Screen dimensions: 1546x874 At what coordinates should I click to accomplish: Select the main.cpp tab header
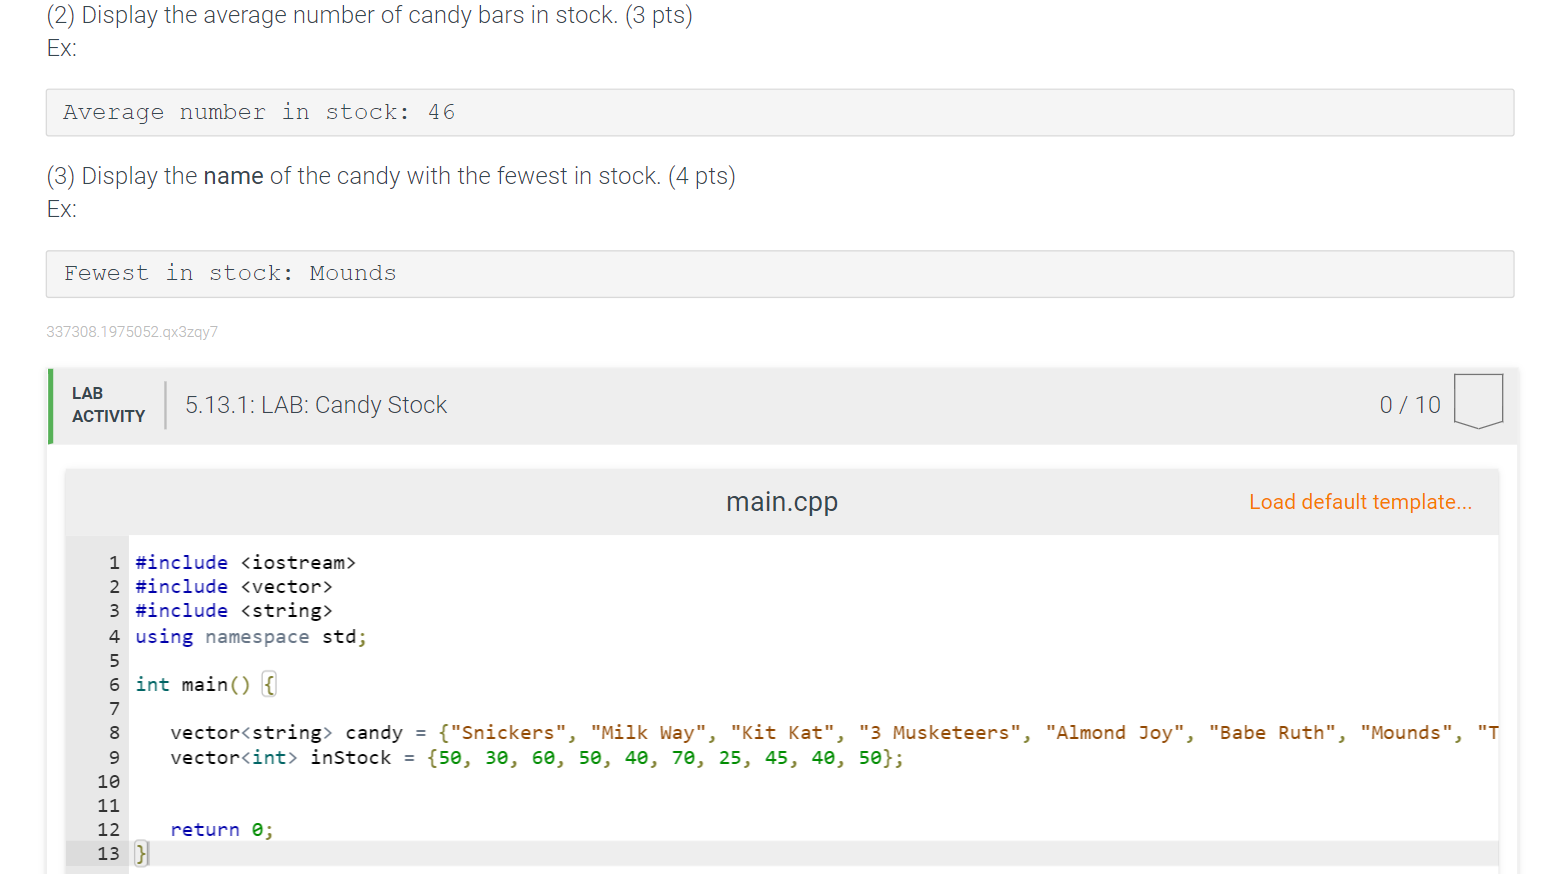pyautogui.click(x=782, y=501)
